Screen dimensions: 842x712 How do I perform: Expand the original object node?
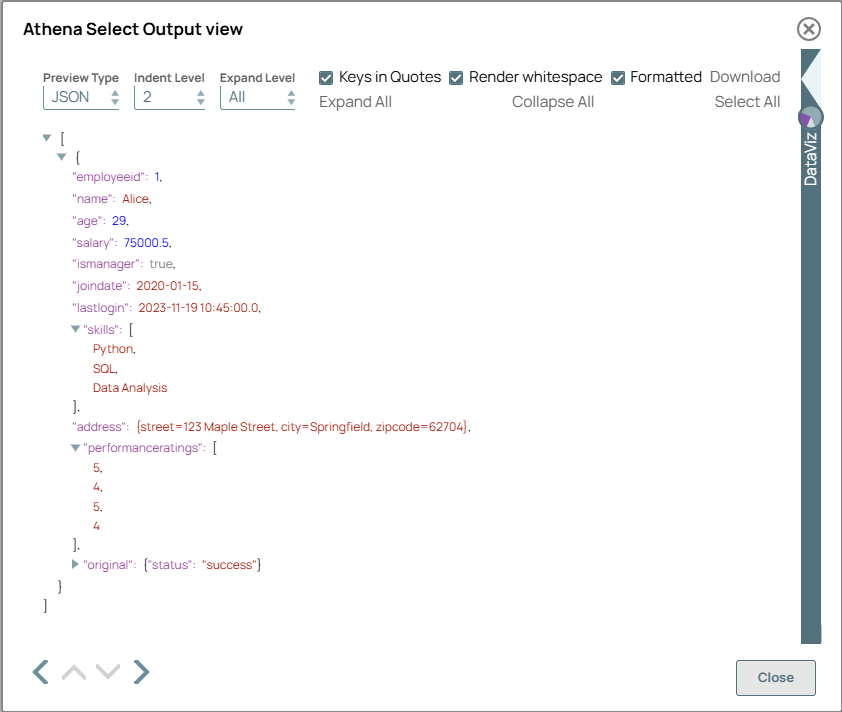75,564
